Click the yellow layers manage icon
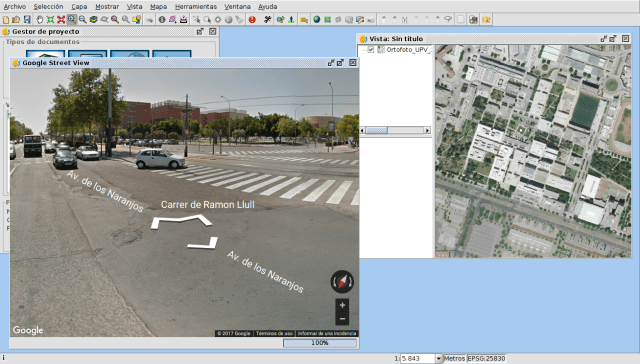 tap(136, 20)
